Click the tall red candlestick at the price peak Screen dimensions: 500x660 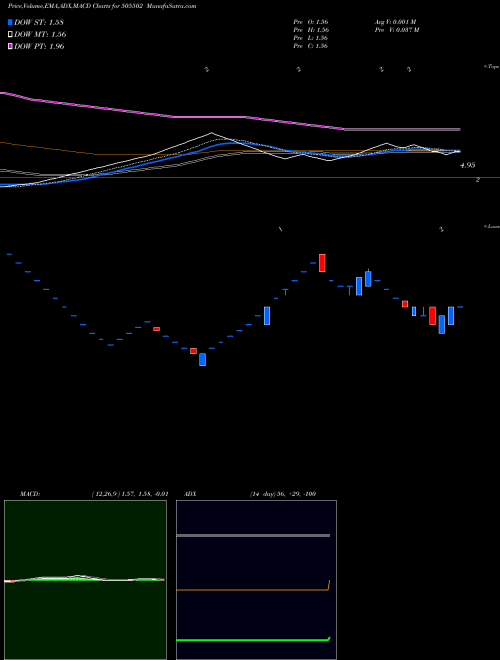coord(322,263)
